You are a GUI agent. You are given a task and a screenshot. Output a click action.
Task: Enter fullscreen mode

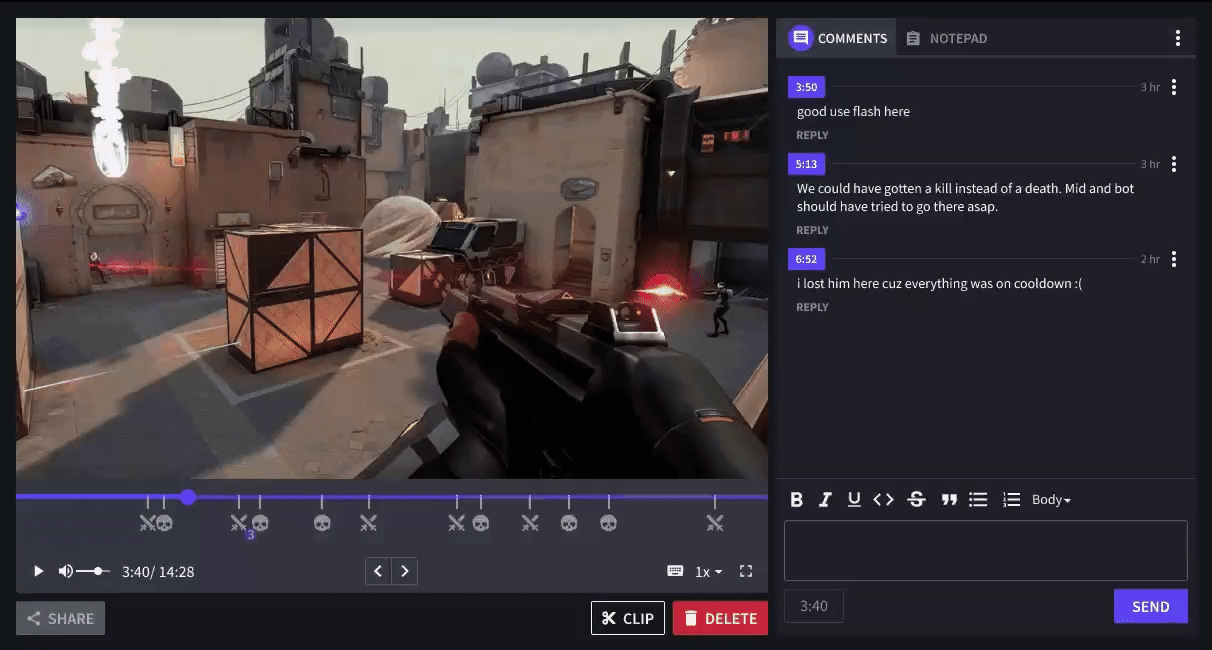pos(746,571)
